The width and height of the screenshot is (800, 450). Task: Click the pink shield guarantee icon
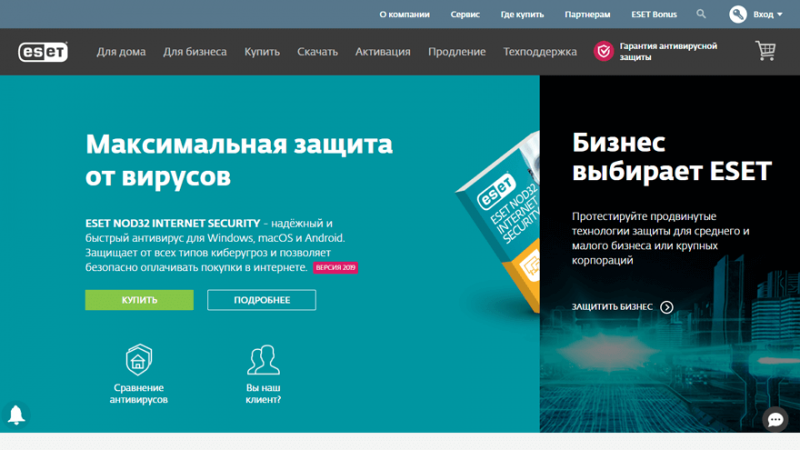604,51
